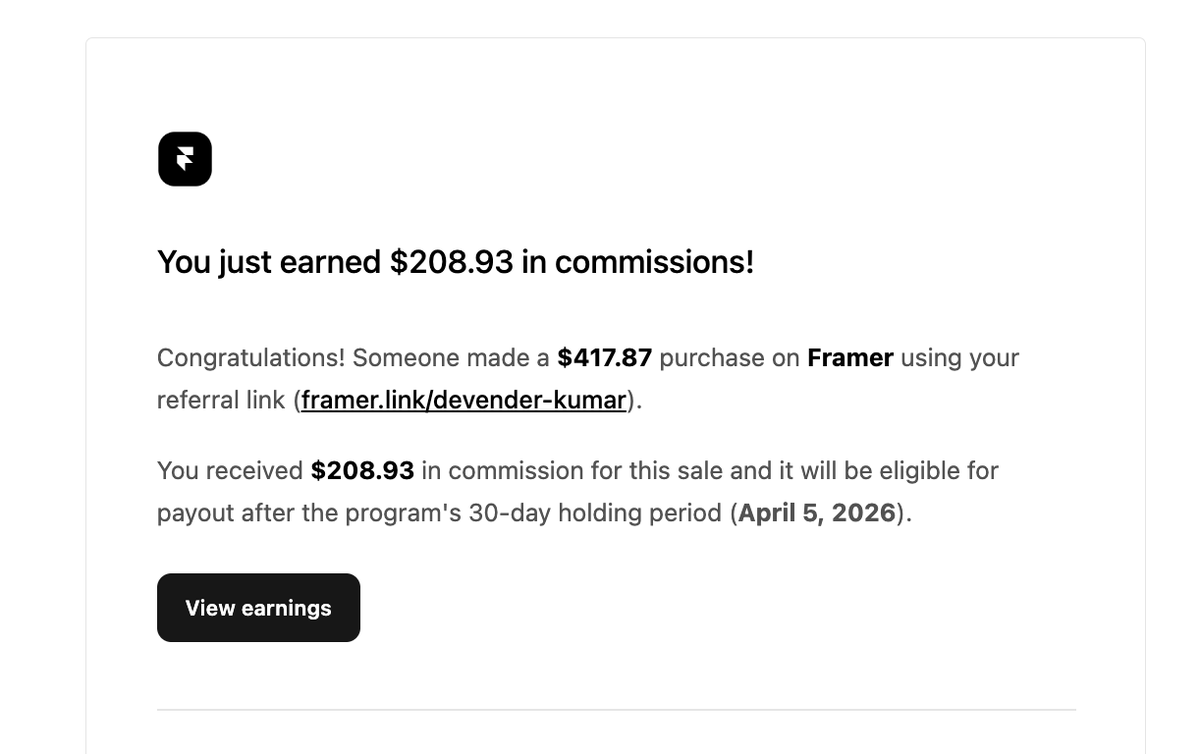1200x754 pixels.
Task: Click the $208.93 amount in the heading
Action: [x=451, y=262]
